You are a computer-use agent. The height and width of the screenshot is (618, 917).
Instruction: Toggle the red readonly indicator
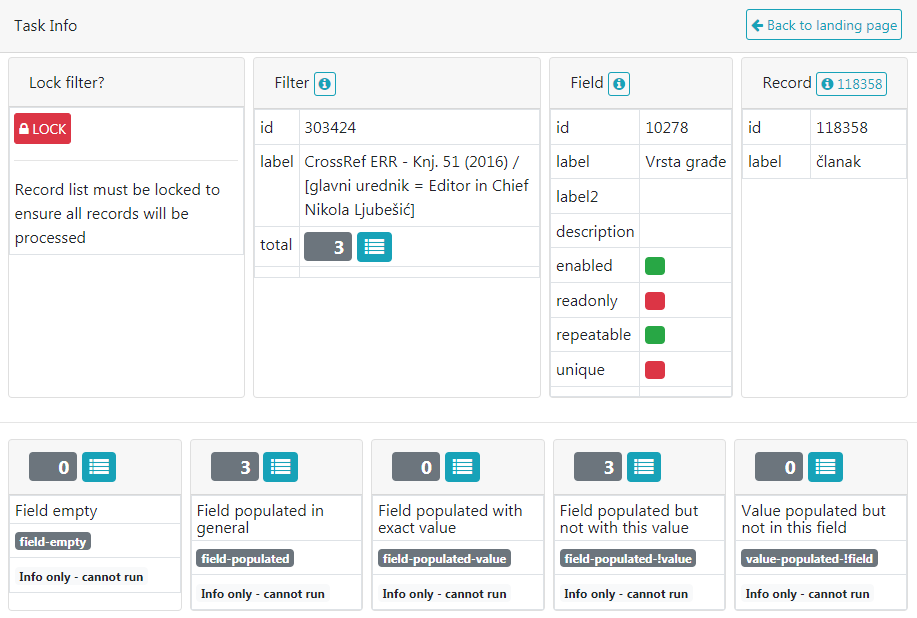point(655,301)
